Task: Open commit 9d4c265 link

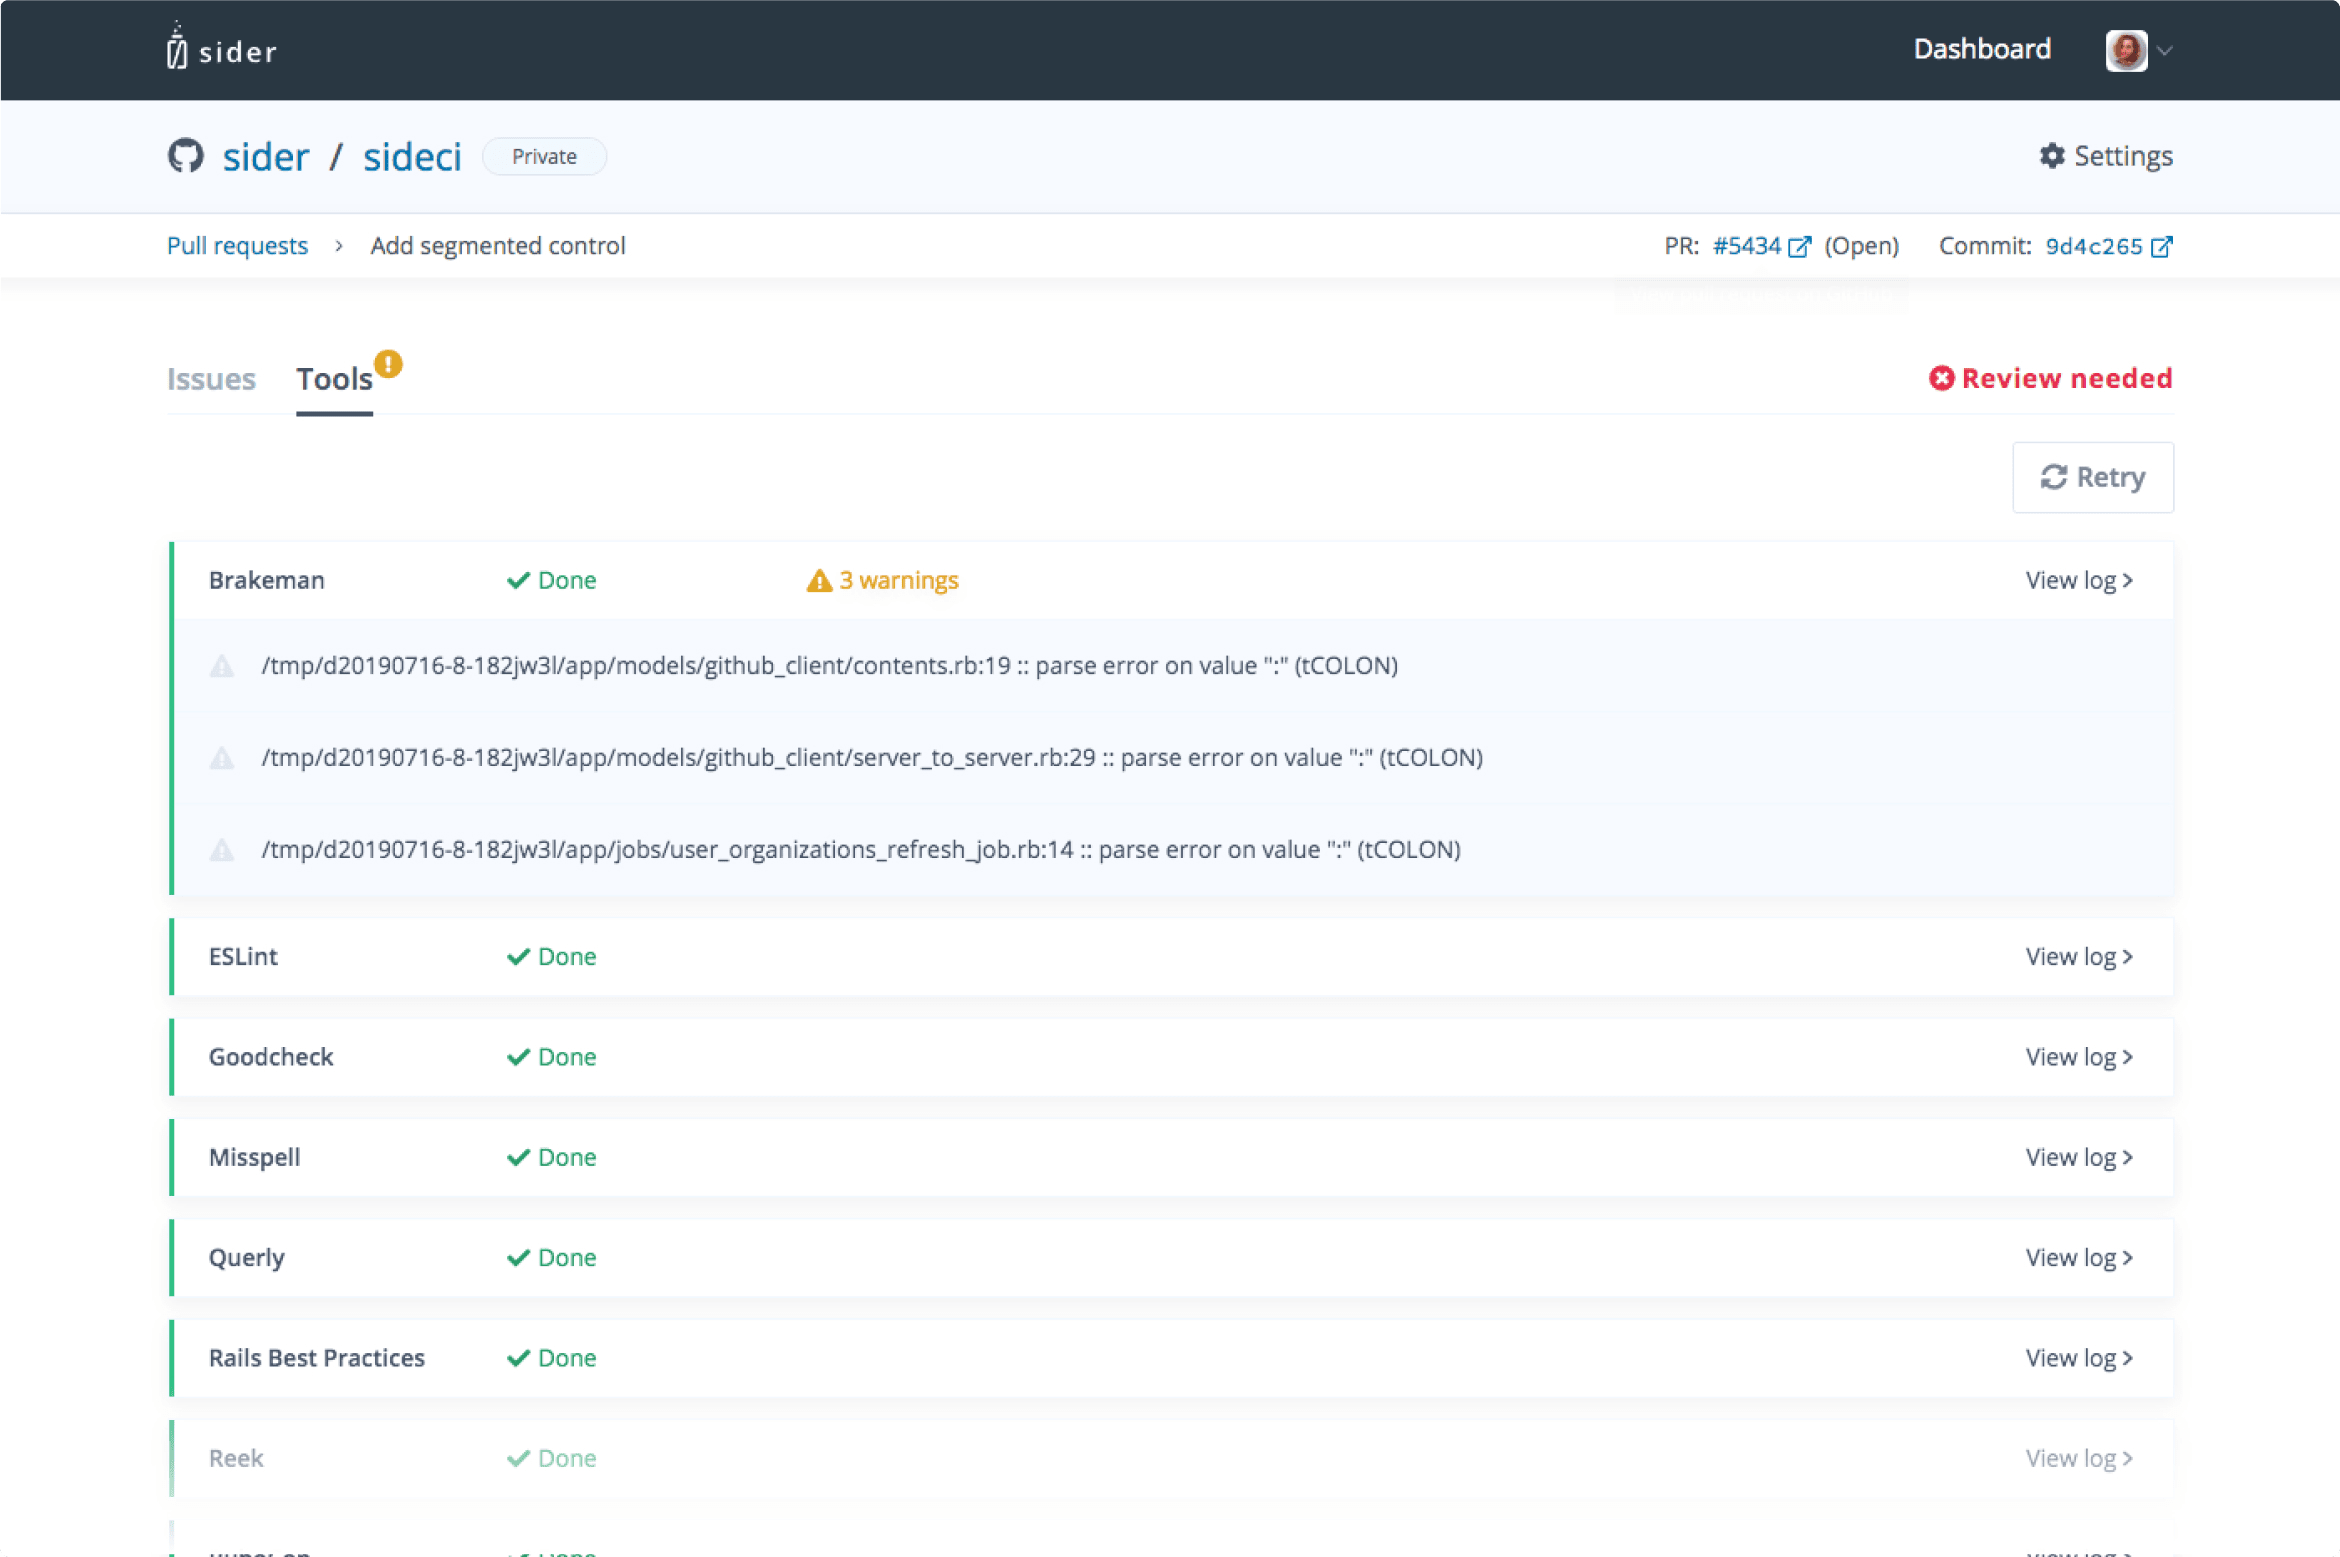Action: tap(2093, 246)
